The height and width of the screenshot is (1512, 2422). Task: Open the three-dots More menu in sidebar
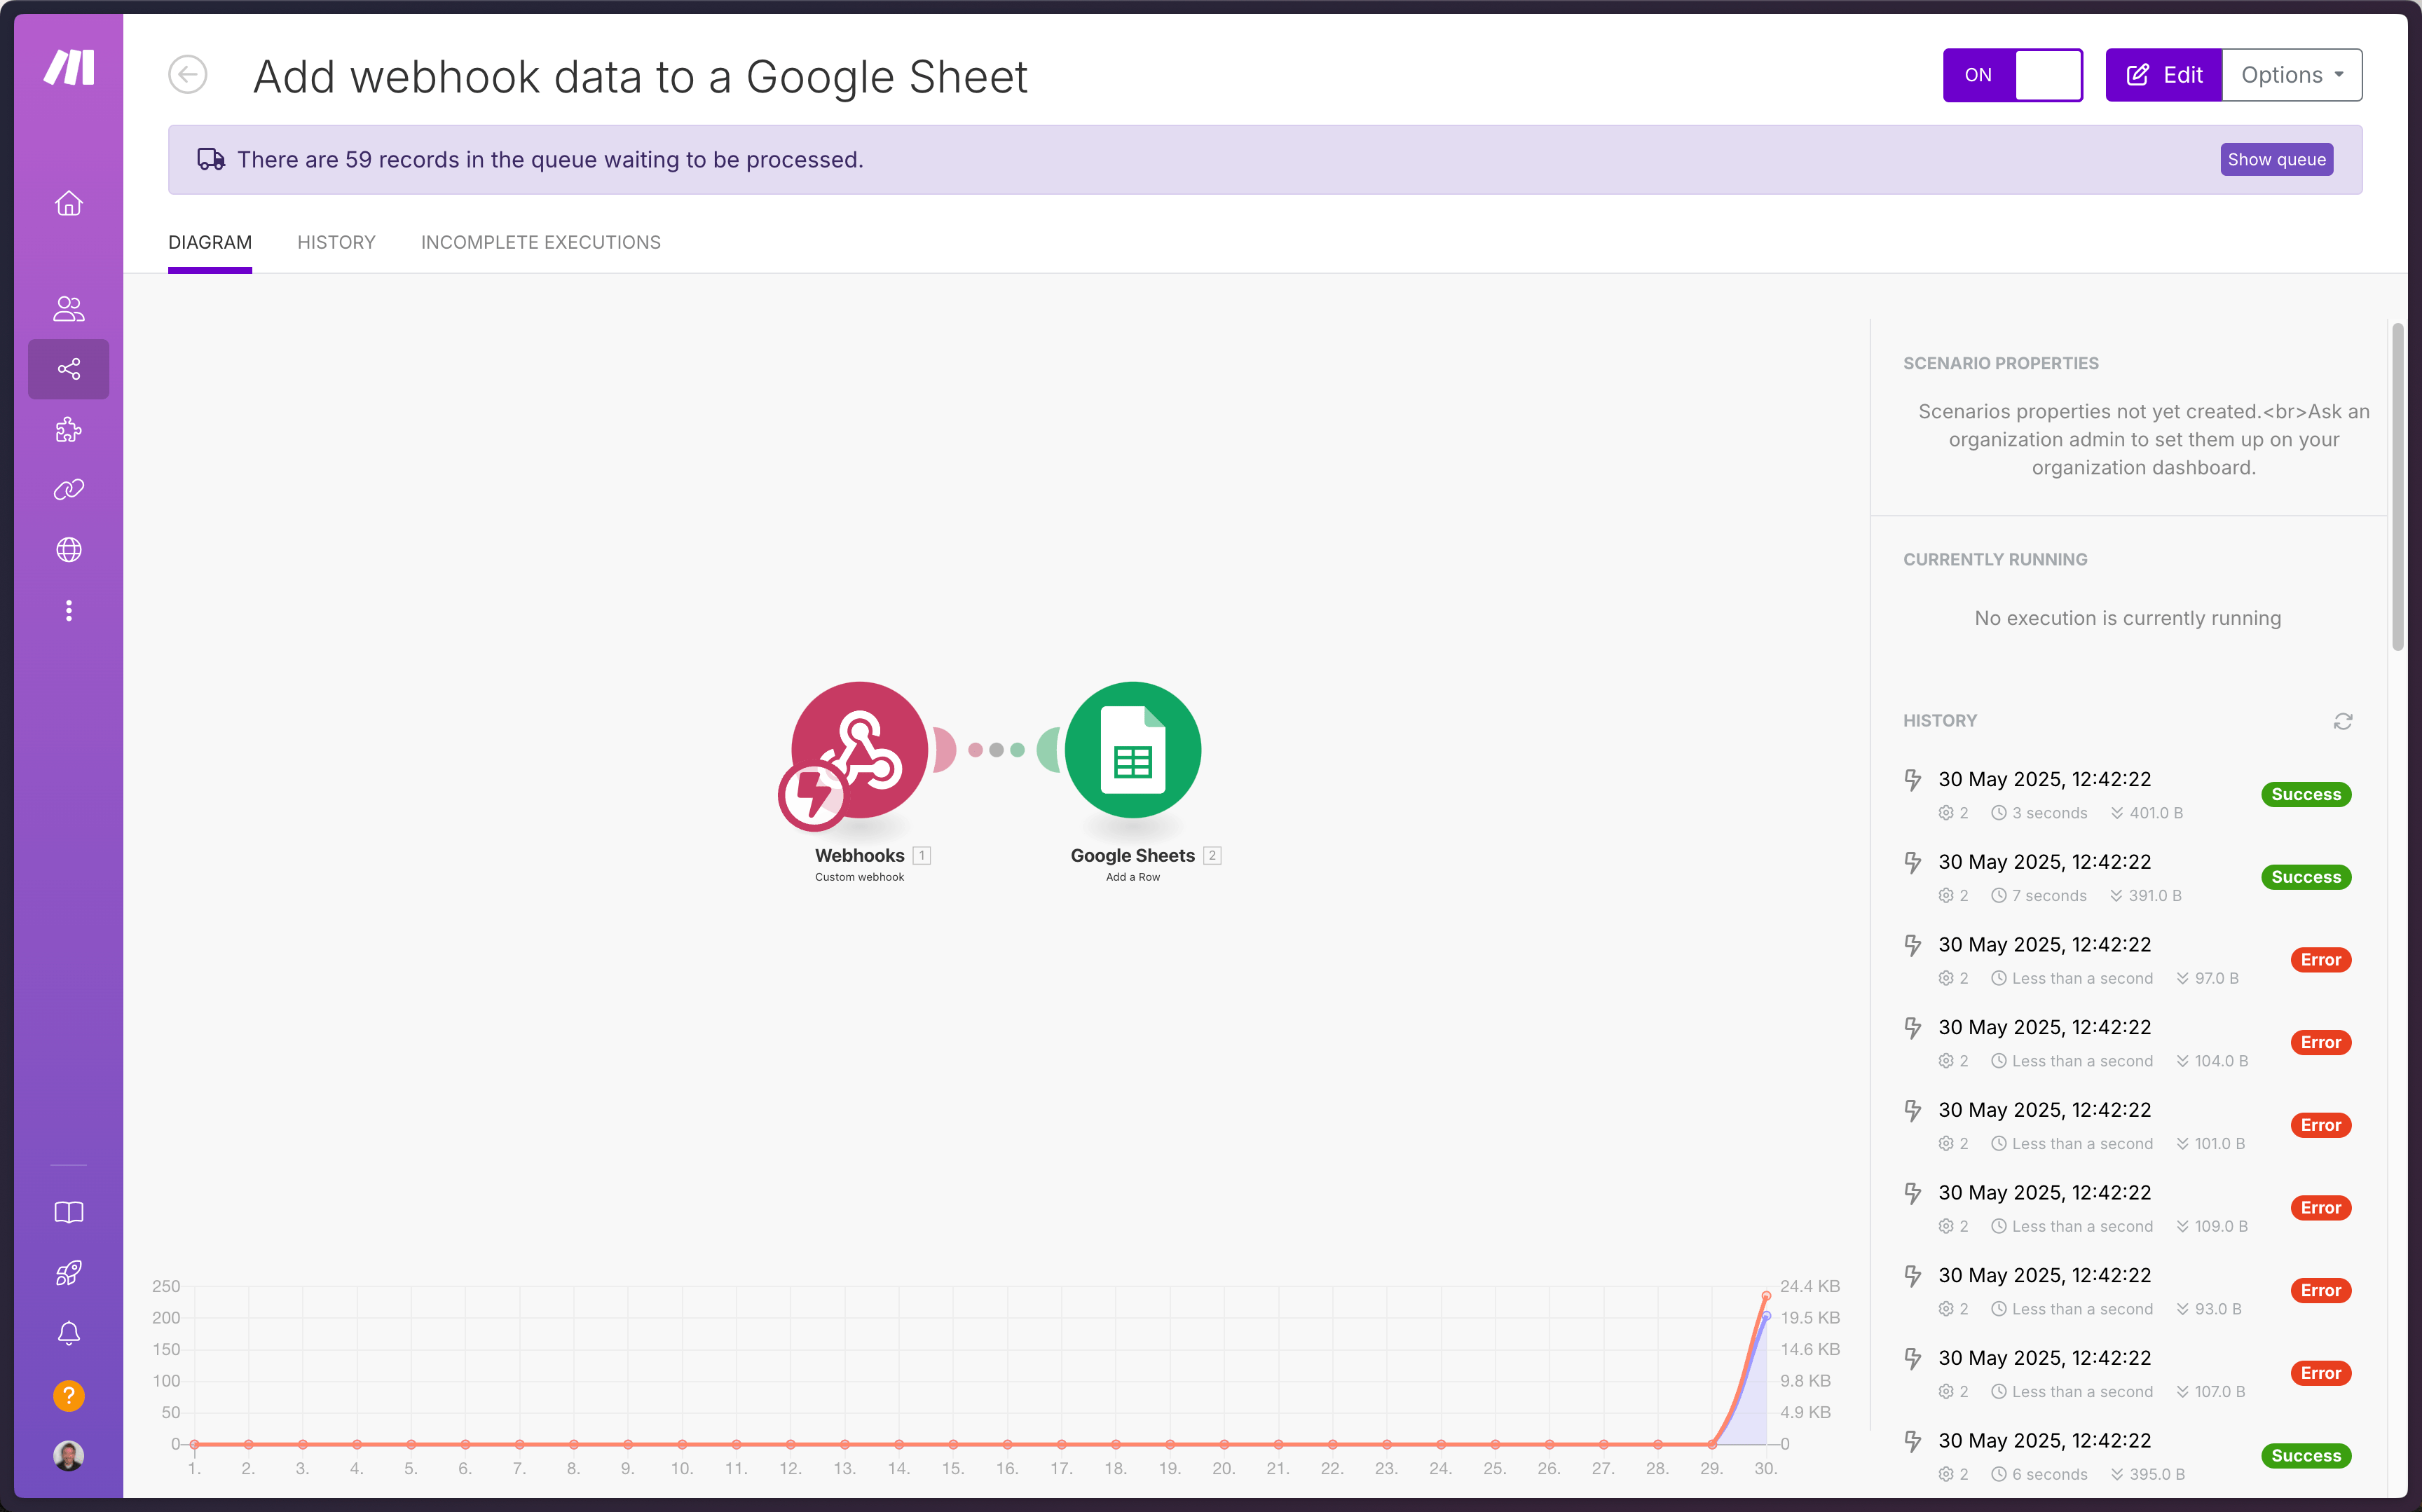[69, 611]
